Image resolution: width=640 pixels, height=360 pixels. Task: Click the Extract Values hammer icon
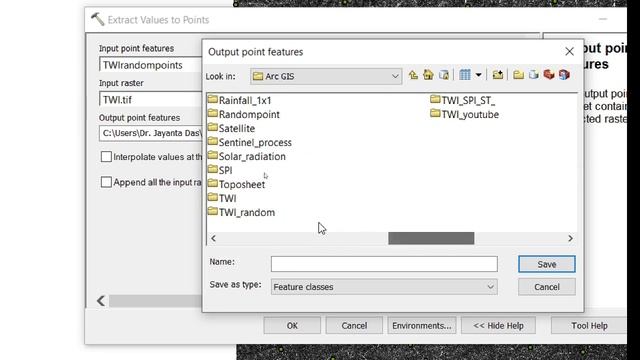pyautogui.click(x=98, y=19)
